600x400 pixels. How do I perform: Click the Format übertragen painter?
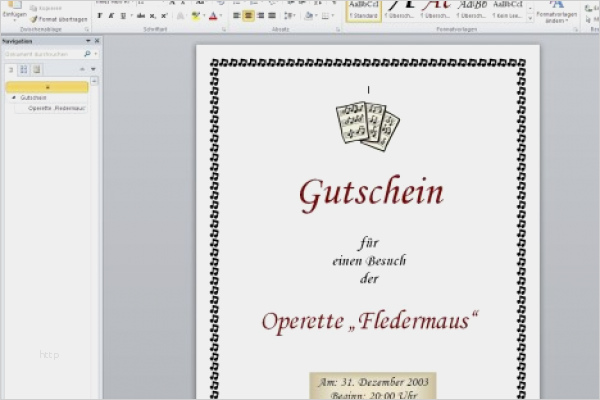pyautogui.click(x=59, y=19)
